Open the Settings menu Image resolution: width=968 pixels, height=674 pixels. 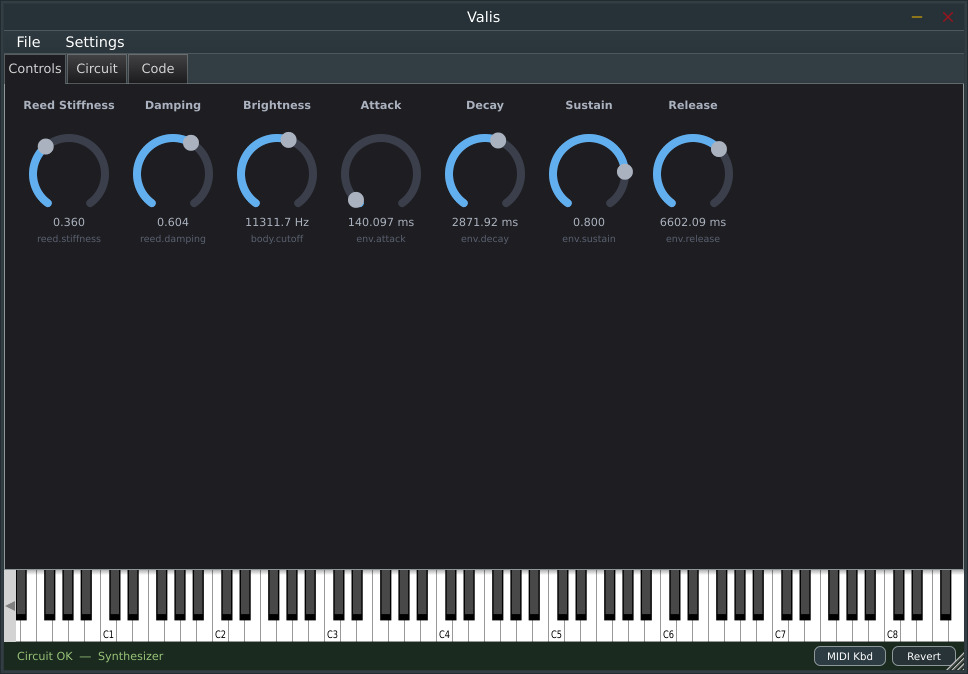tap(94, 42)
